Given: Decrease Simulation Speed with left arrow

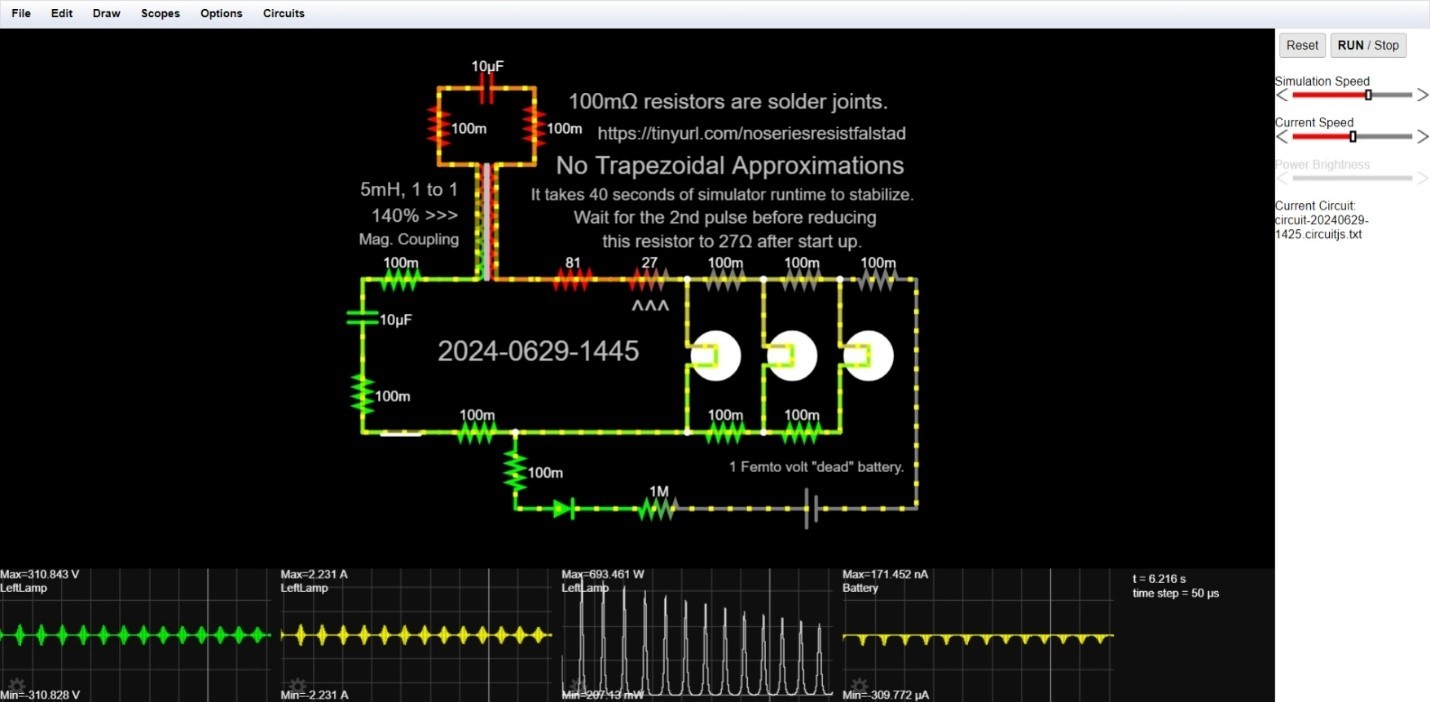Looking at the screenshot, I should [1282, 95].
